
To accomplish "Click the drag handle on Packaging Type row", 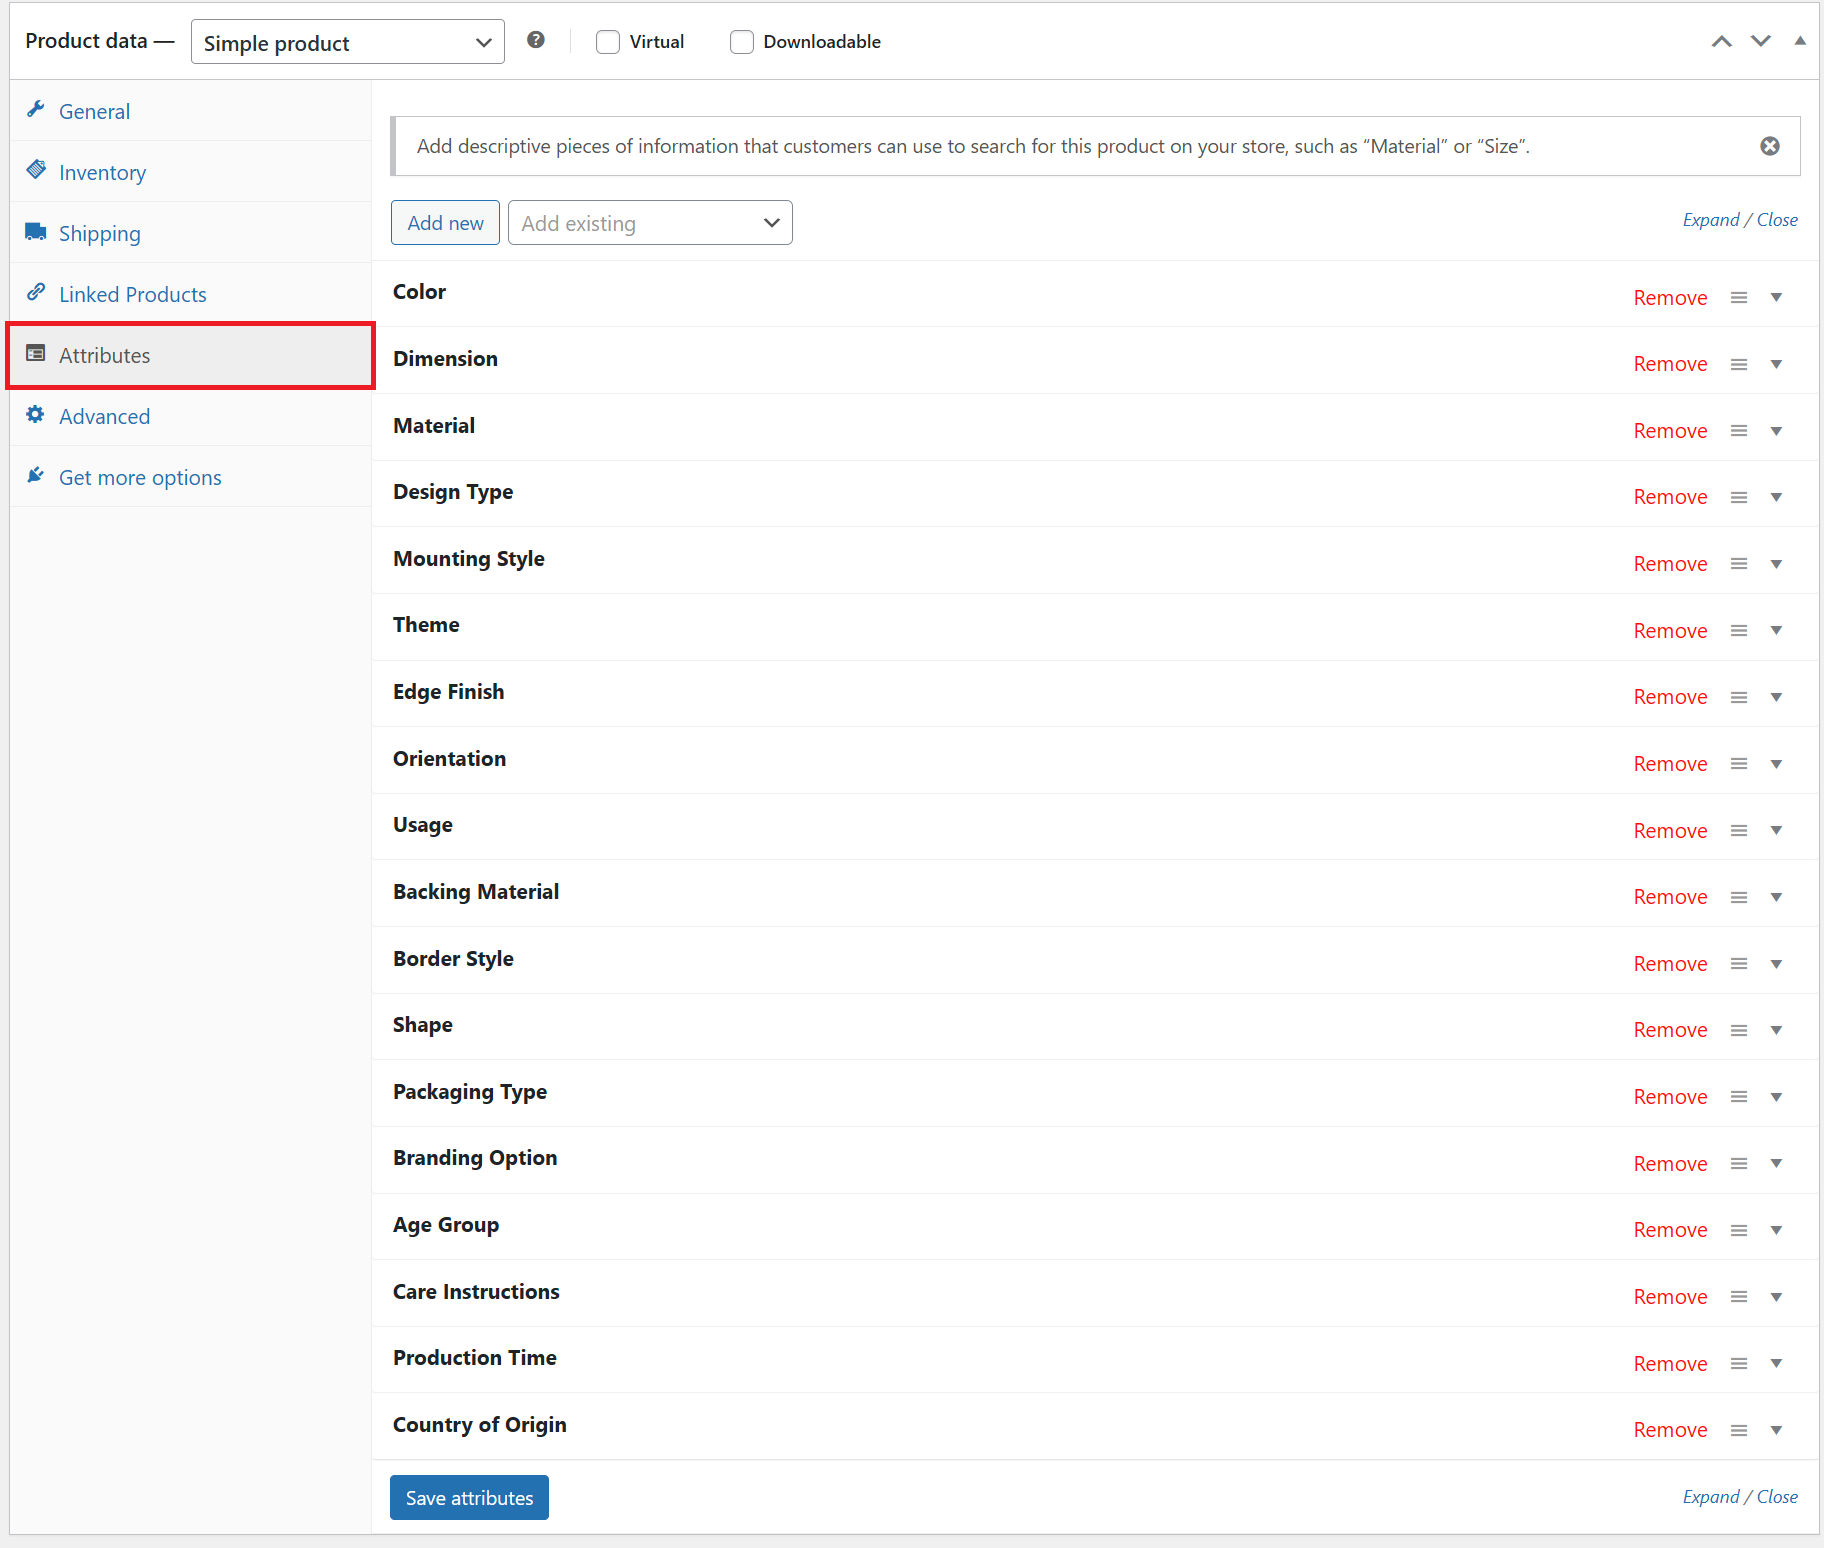I will pyautogui.click(x=1739, y=1097).
